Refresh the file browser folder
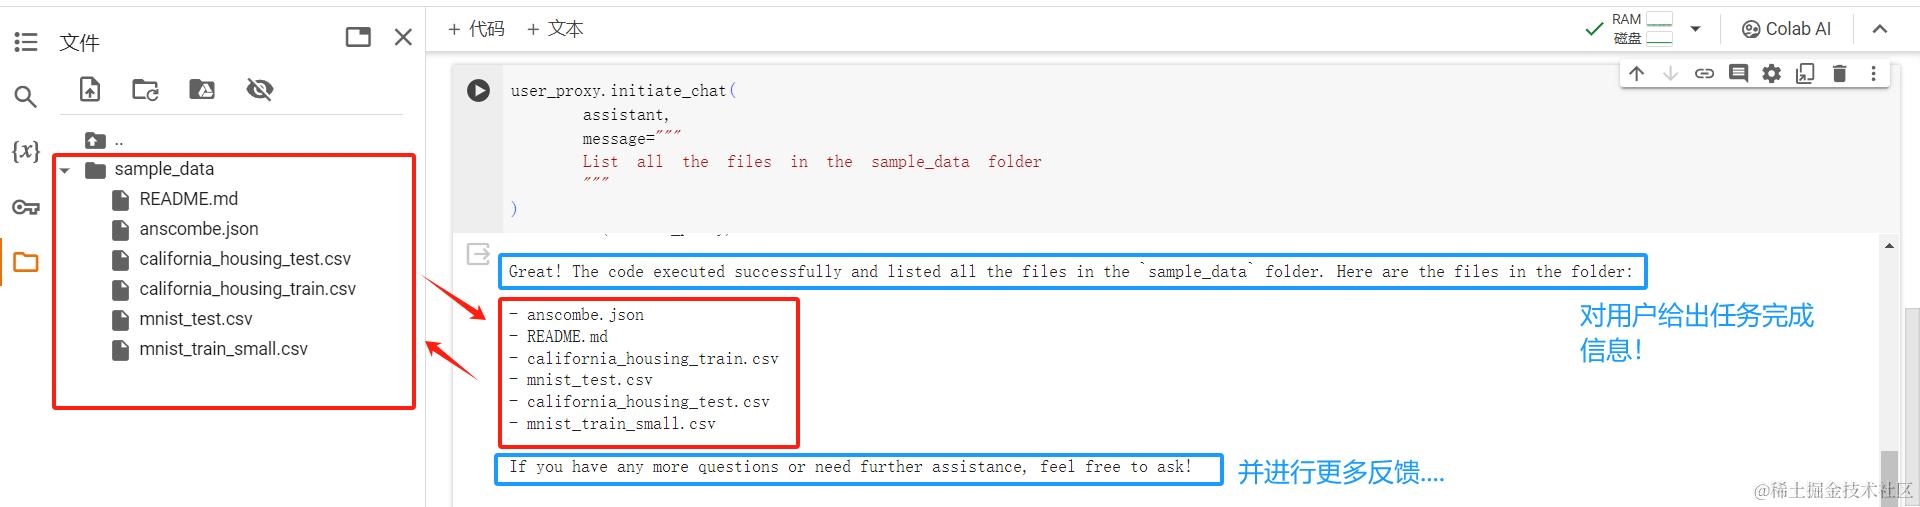 [x=146, y=90]
